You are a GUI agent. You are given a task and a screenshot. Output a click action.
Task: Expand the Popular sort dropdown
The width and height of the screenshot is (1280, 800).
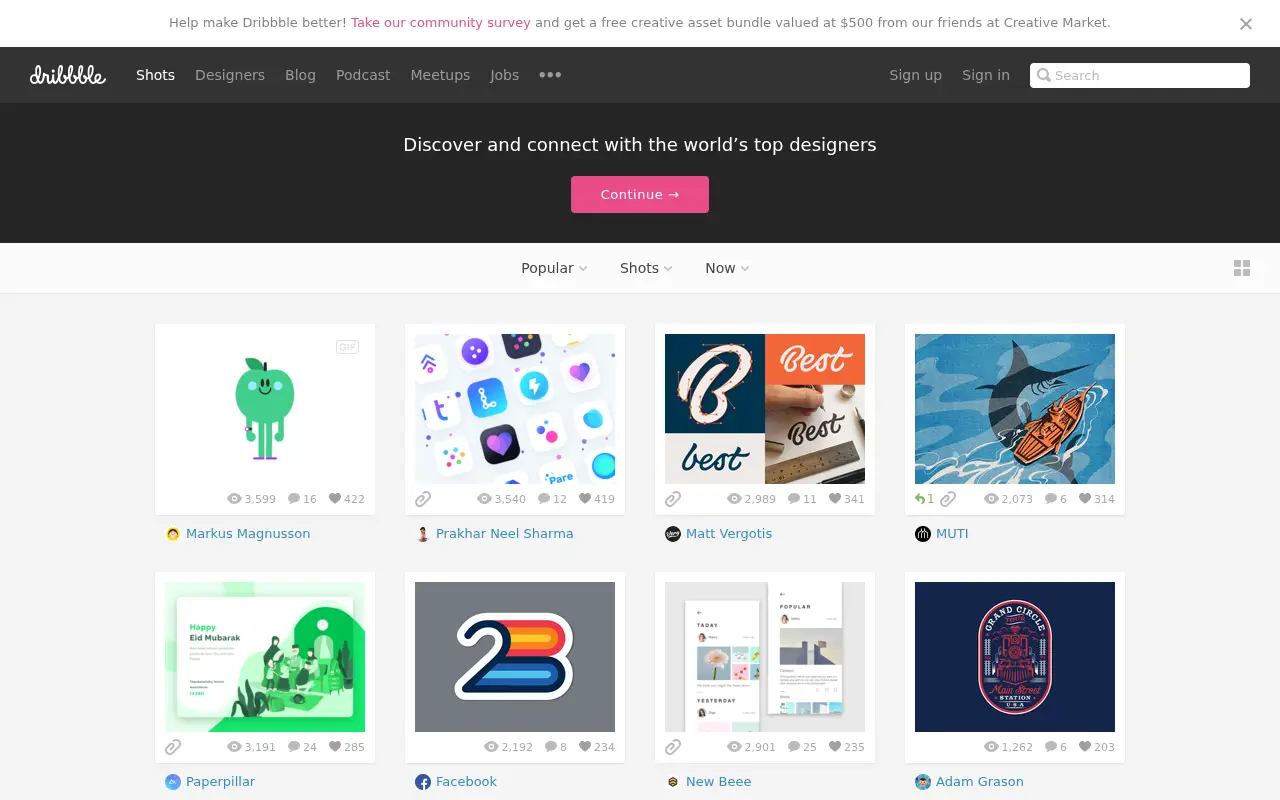click(x=554, y=268)
